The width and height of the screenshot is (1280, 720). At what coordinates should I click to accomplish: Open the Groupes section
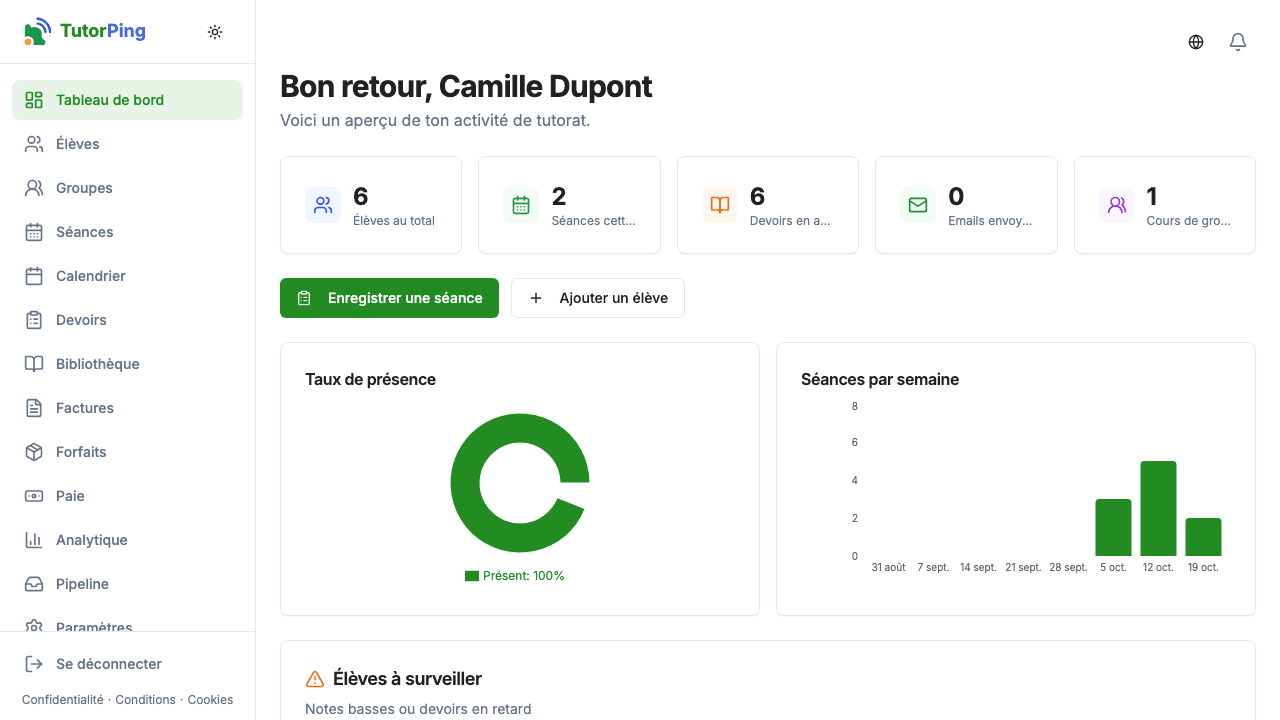[x=127, y=188]
